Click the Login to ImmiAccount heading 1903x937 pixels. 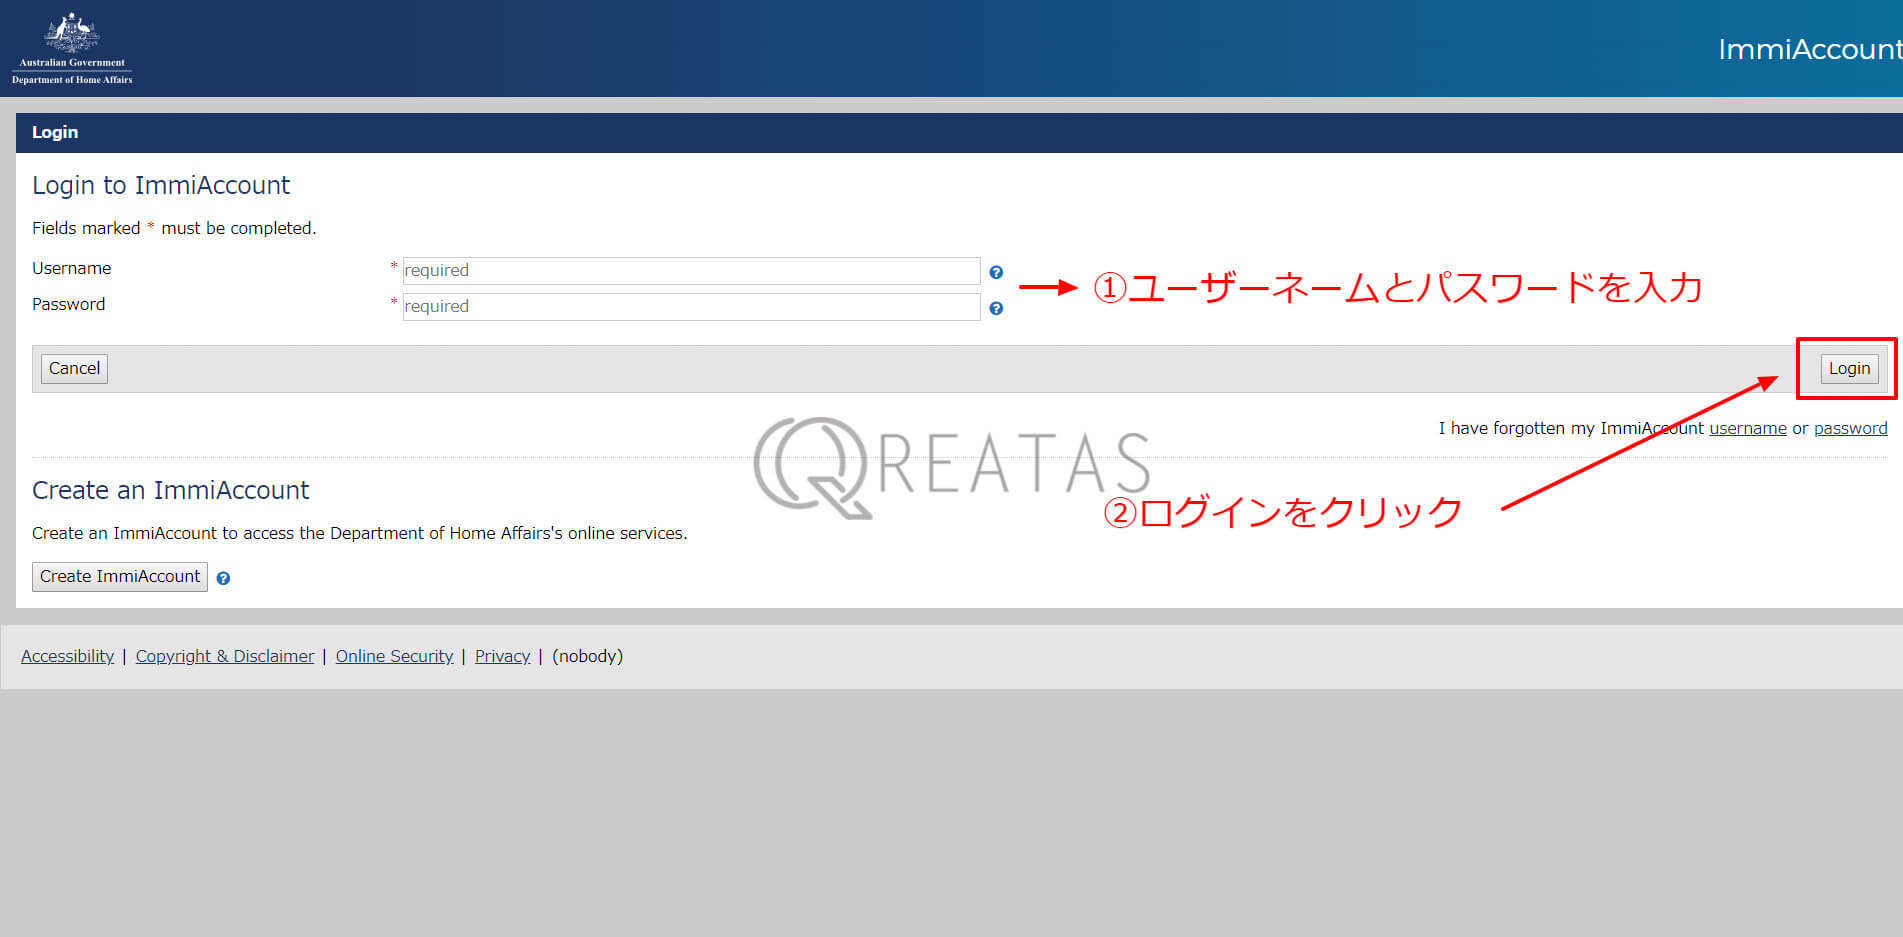161,185
